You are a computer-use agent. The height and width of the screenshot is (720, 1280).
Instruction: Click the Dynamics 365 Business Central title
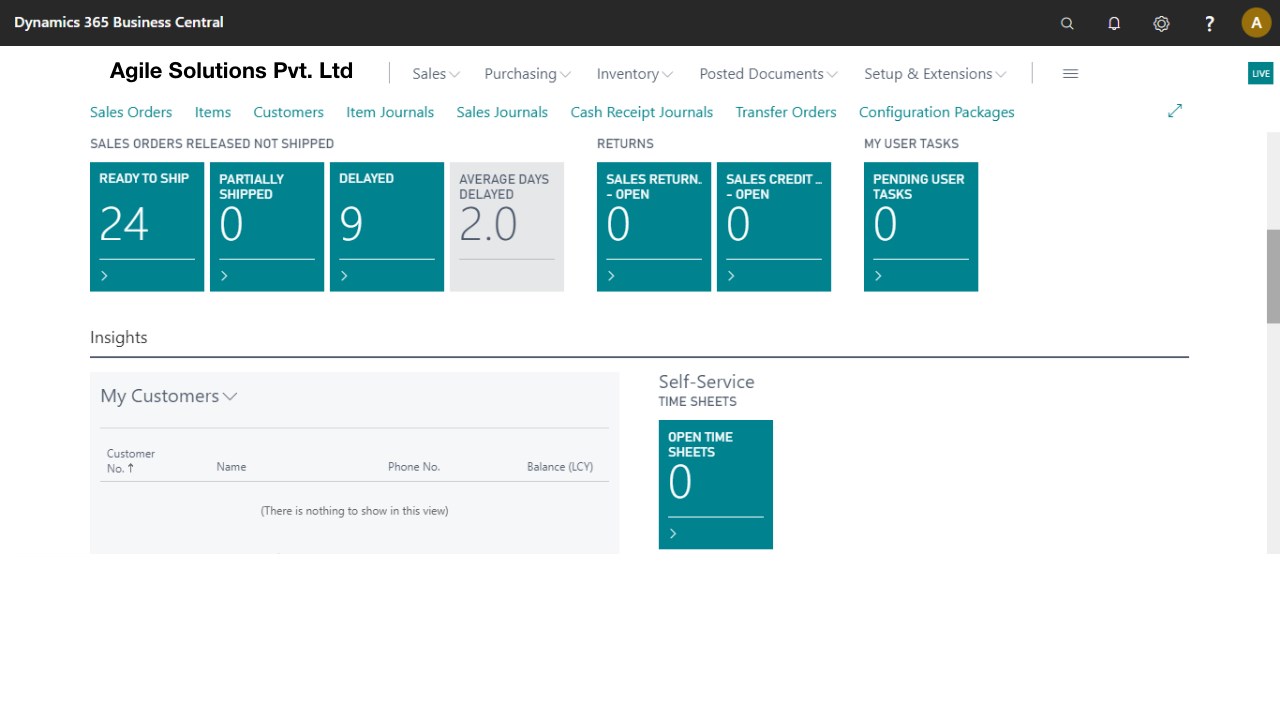click(119, 22)
